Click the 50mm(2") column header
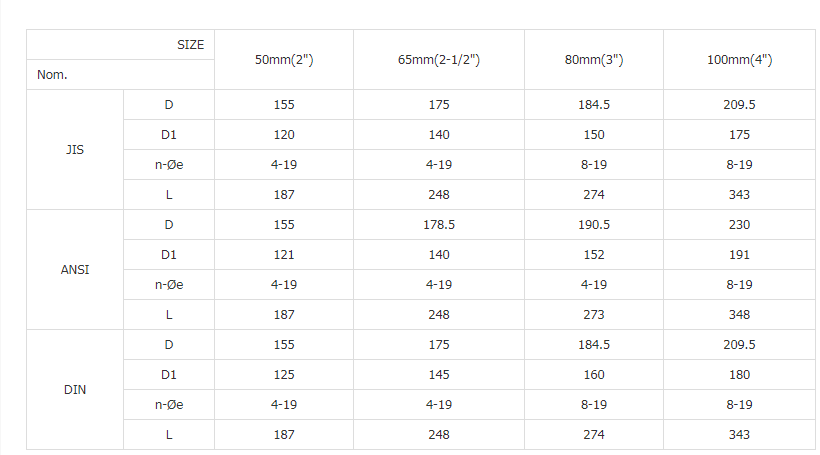The height and width of the screenshot is (455, 820). [284, 60]
